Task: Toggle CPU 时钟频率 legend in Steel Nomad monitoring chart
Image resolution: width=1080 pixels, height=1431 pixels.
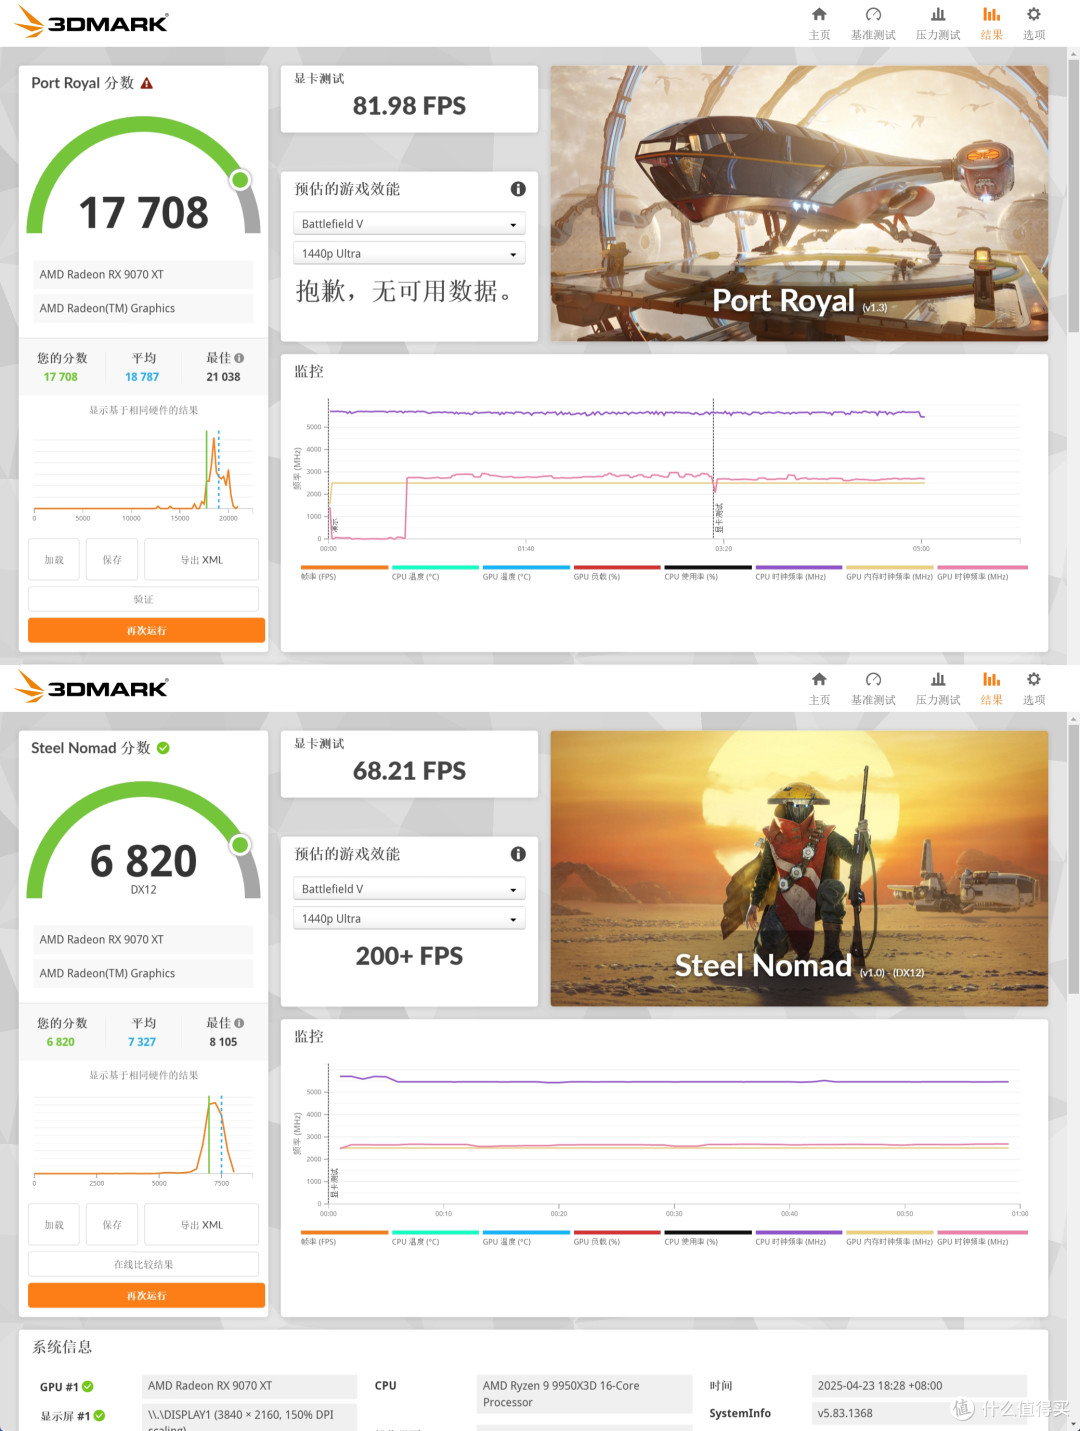Action: coord(799,1238)
